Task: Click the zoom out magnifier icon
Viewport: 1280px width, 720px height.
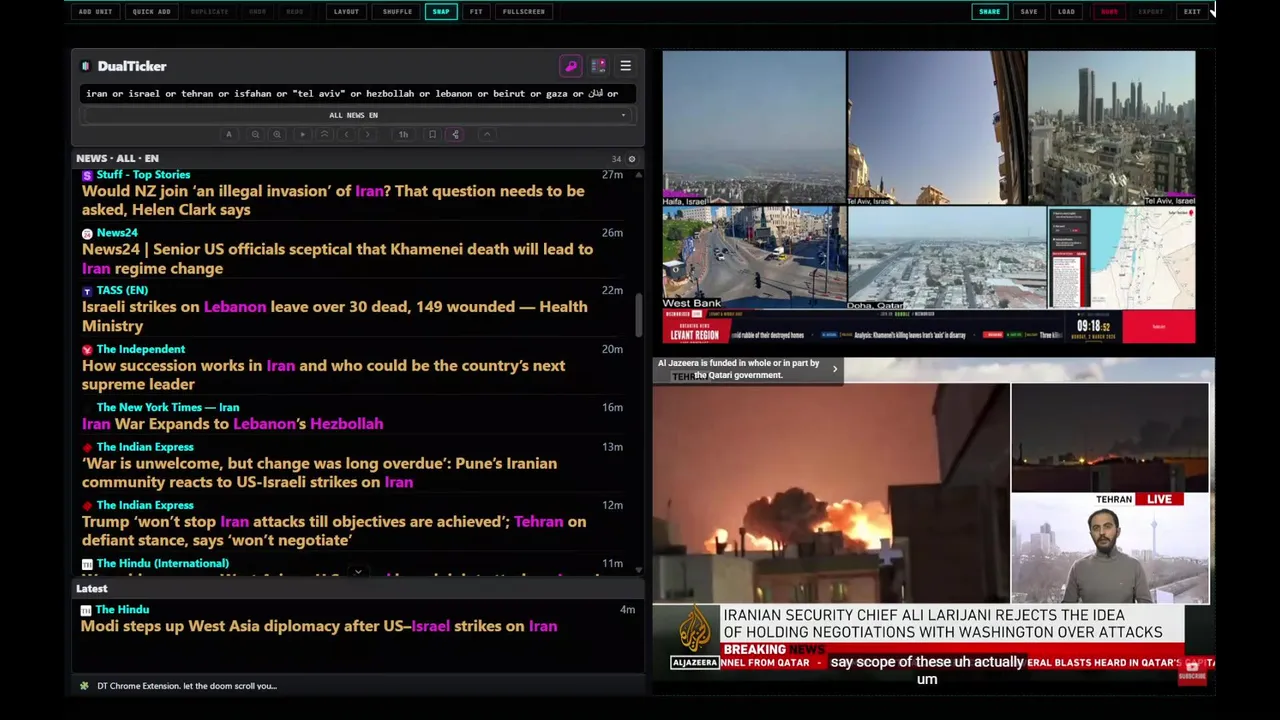Action: point(255,134)
